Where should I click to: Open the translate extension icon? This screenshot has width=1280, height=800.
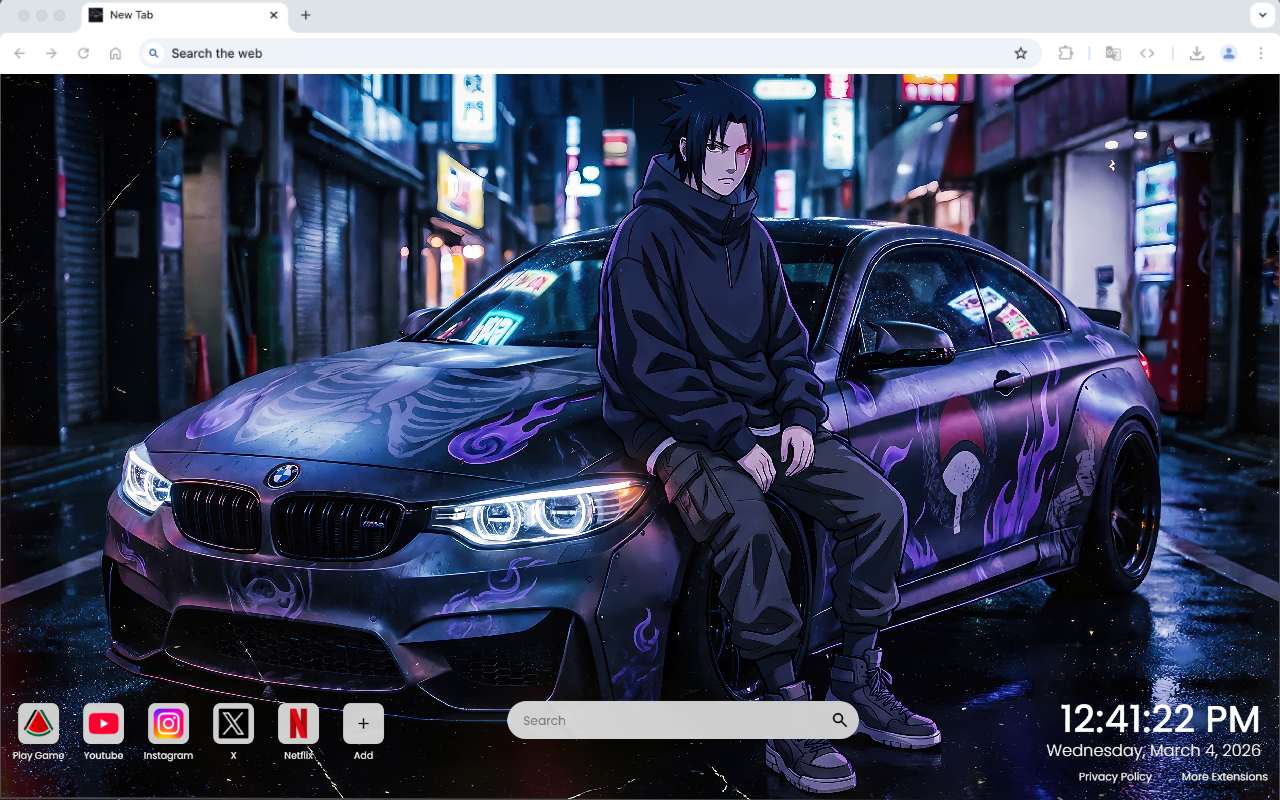pyautogui.click(x=1113, y=53)
